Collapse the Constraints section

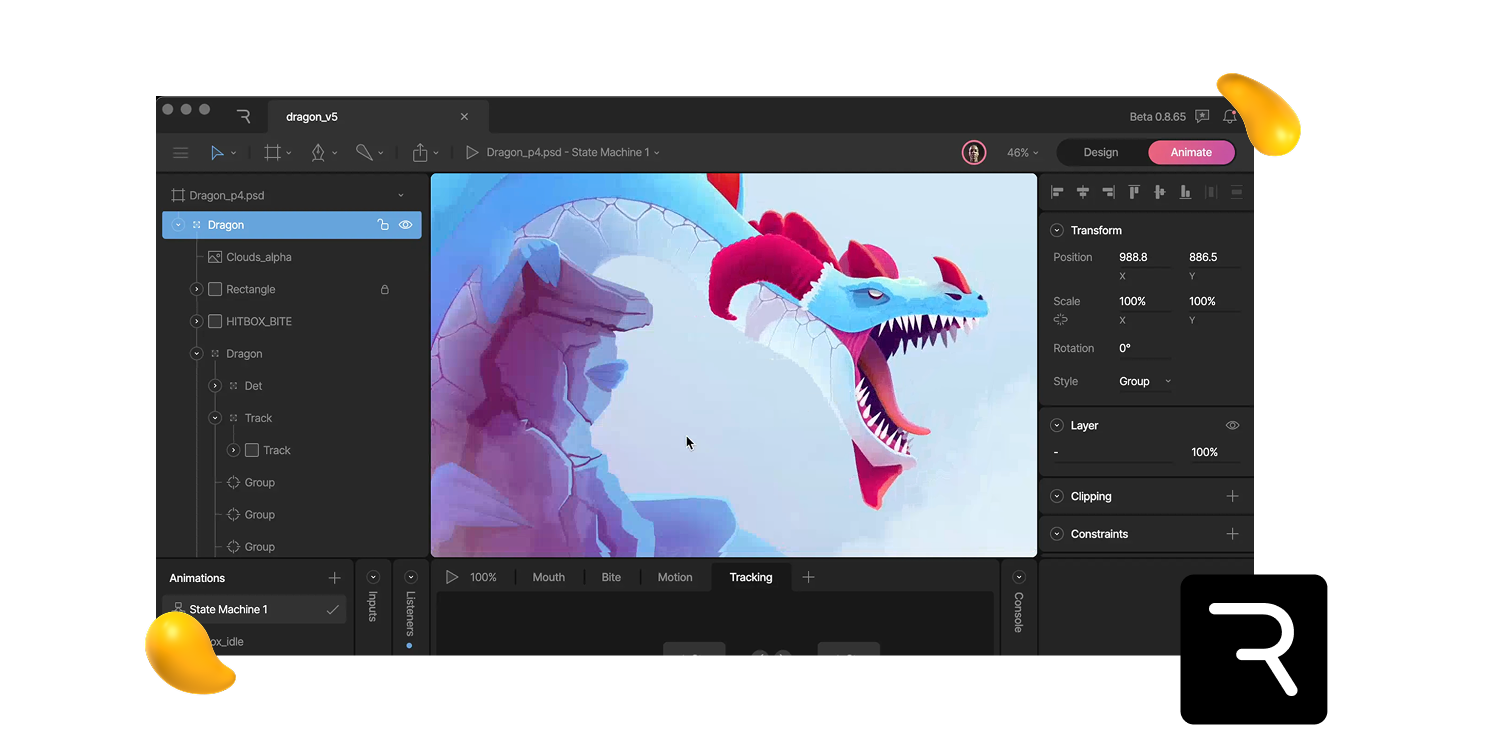1056,534
